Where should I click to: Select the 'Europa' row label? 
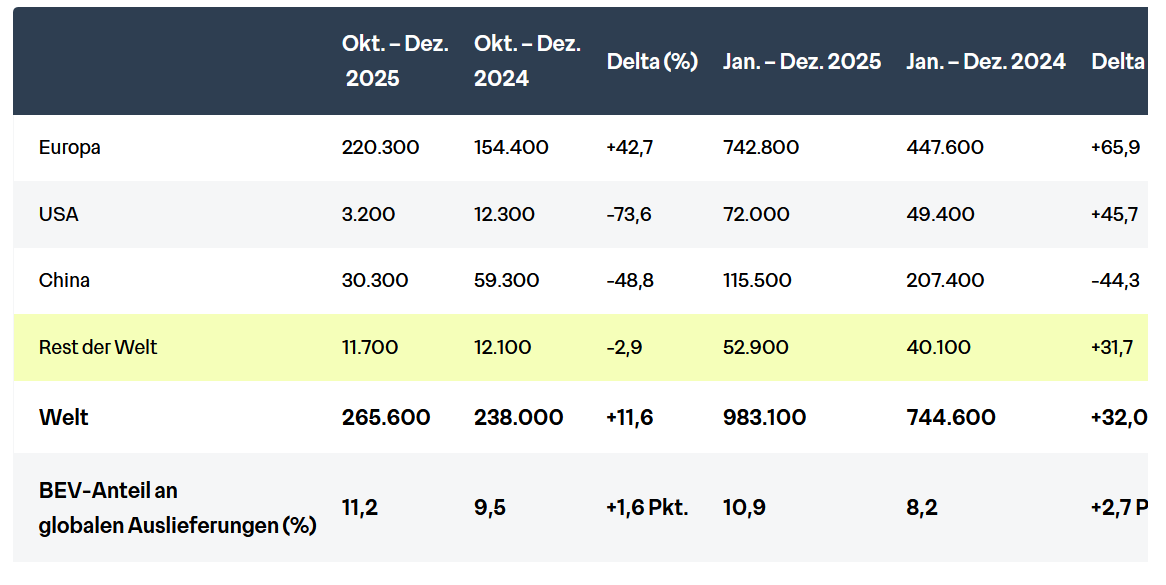70,148
